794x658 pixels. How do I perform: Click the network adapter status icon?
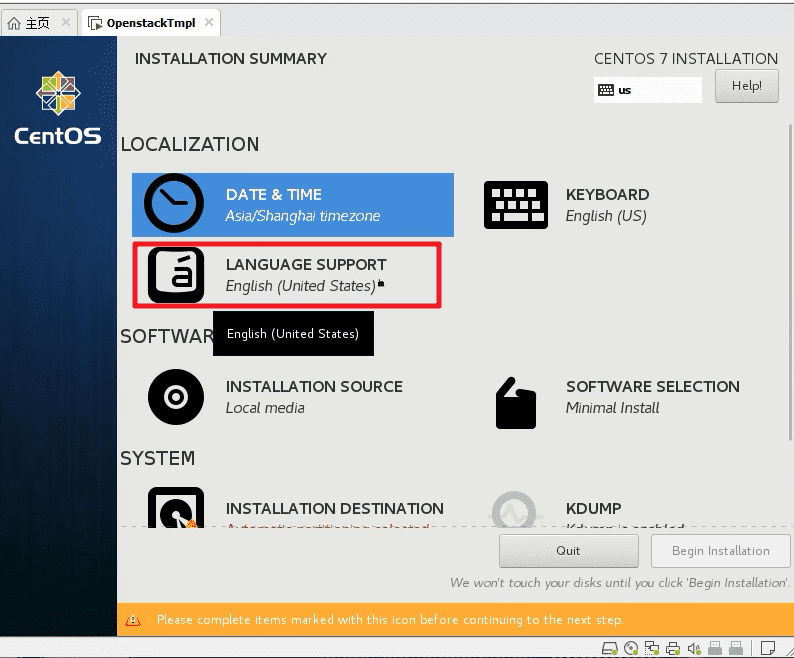point(652,648)
